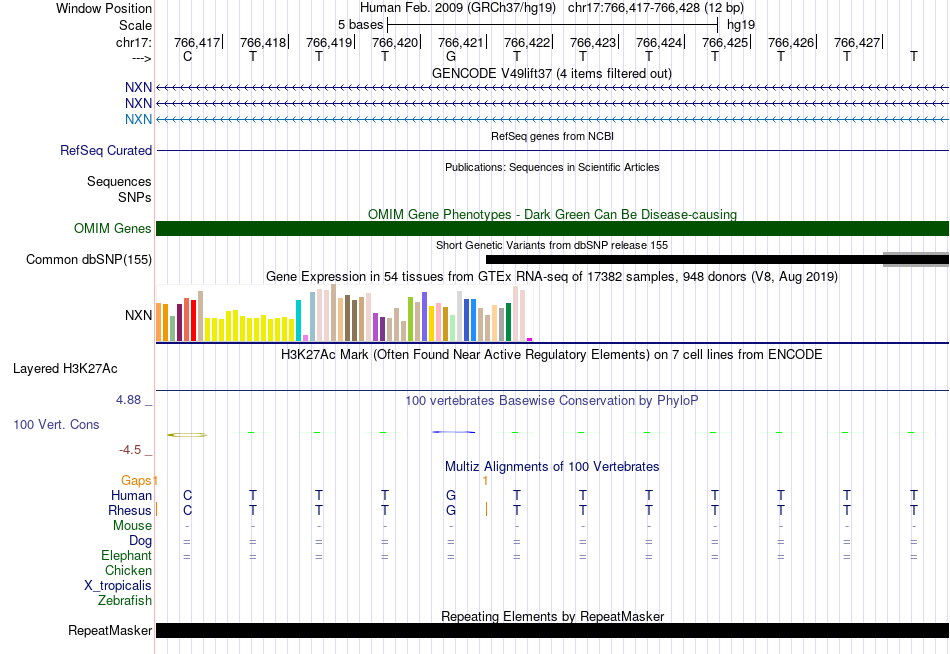Click the dark green bar in GTEx chart
This screenshot has height=654, width=950.
tap(508, 322)
